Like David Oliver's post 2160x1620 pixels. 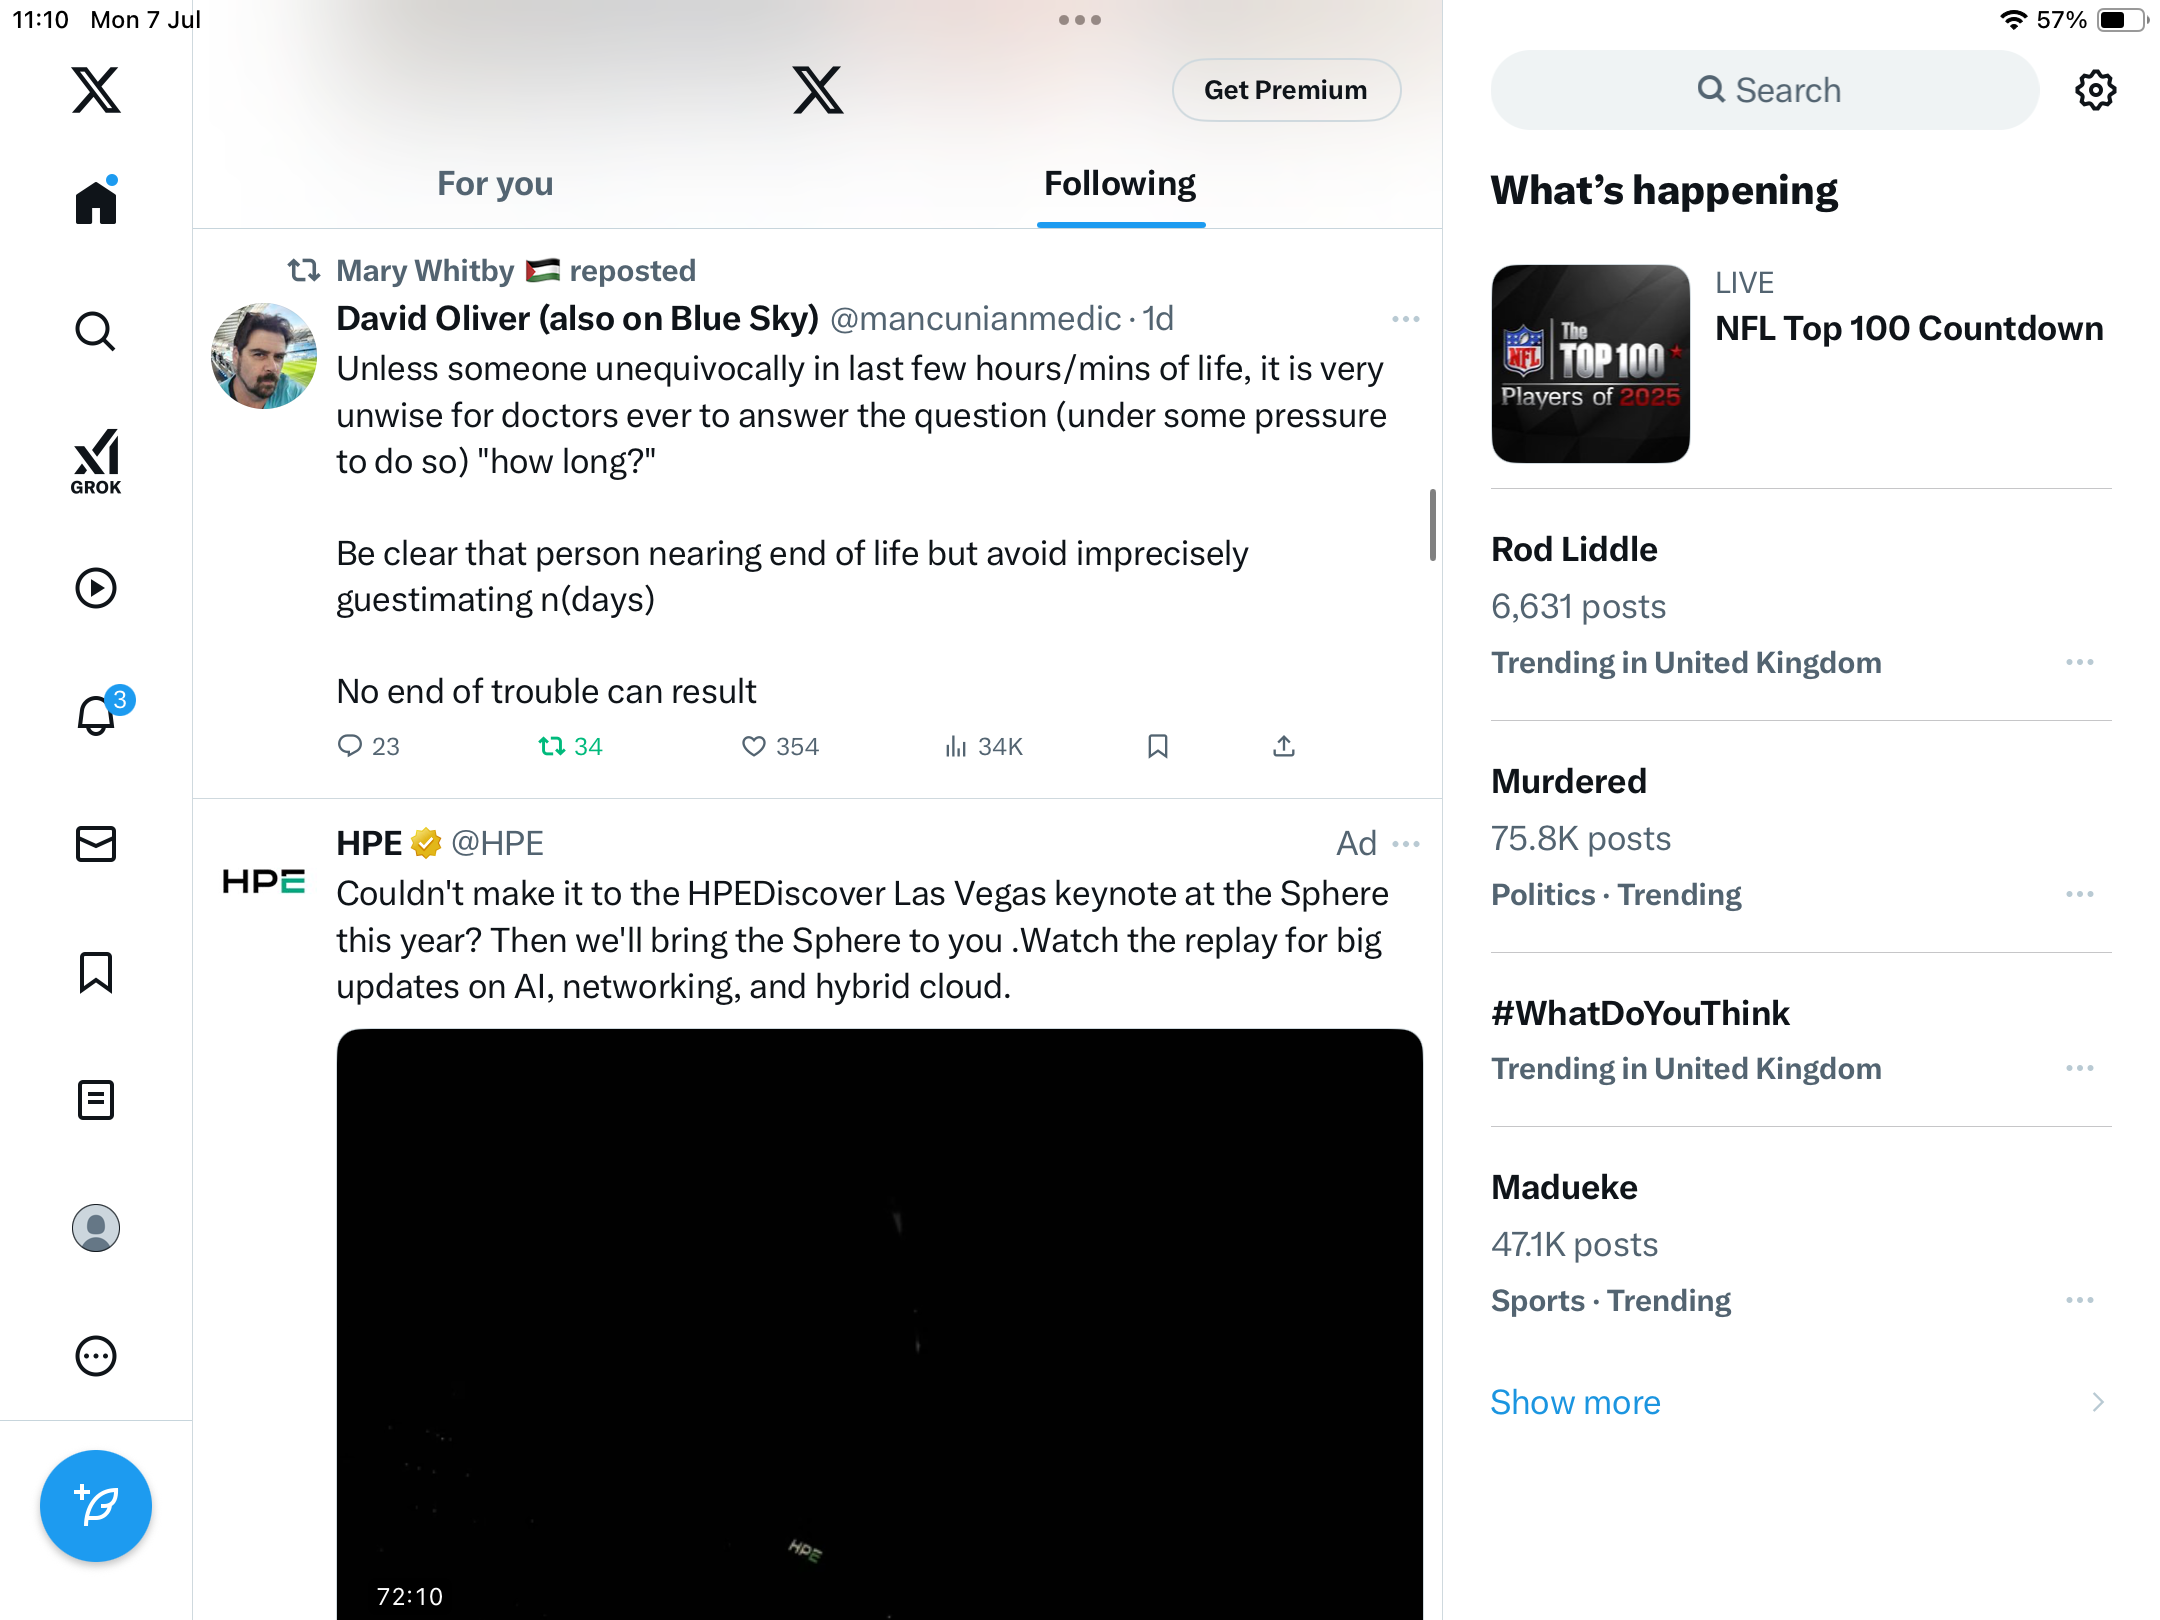[780, 746]
